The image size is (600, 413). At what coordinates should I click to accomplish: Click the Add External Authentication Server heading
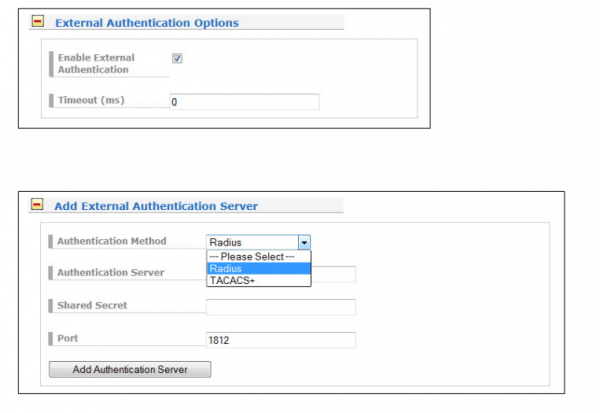coord(156,206)
